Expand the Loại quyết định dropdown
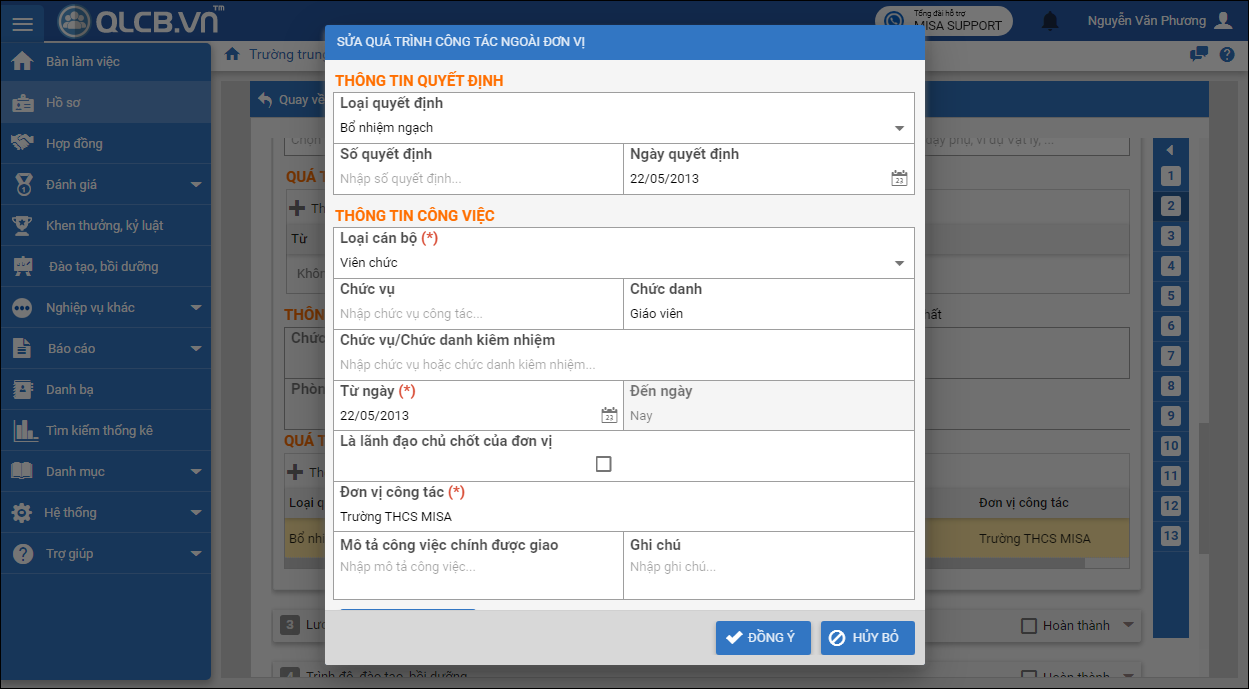 (899, 128)
